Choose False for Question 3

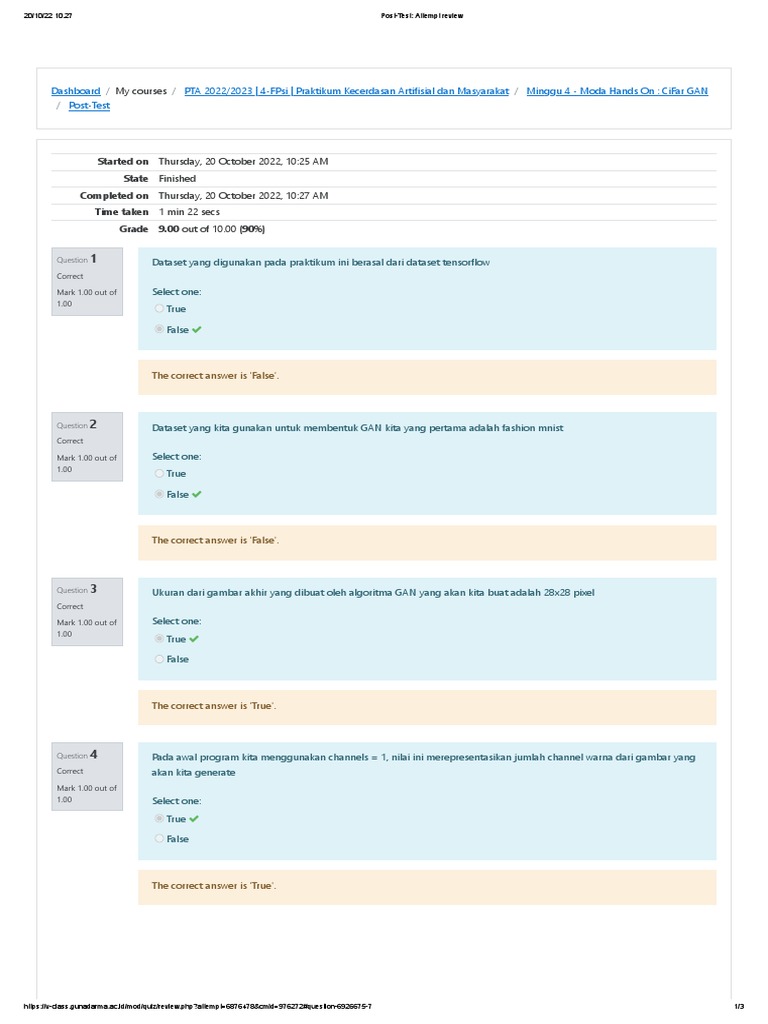coord(159,659)
